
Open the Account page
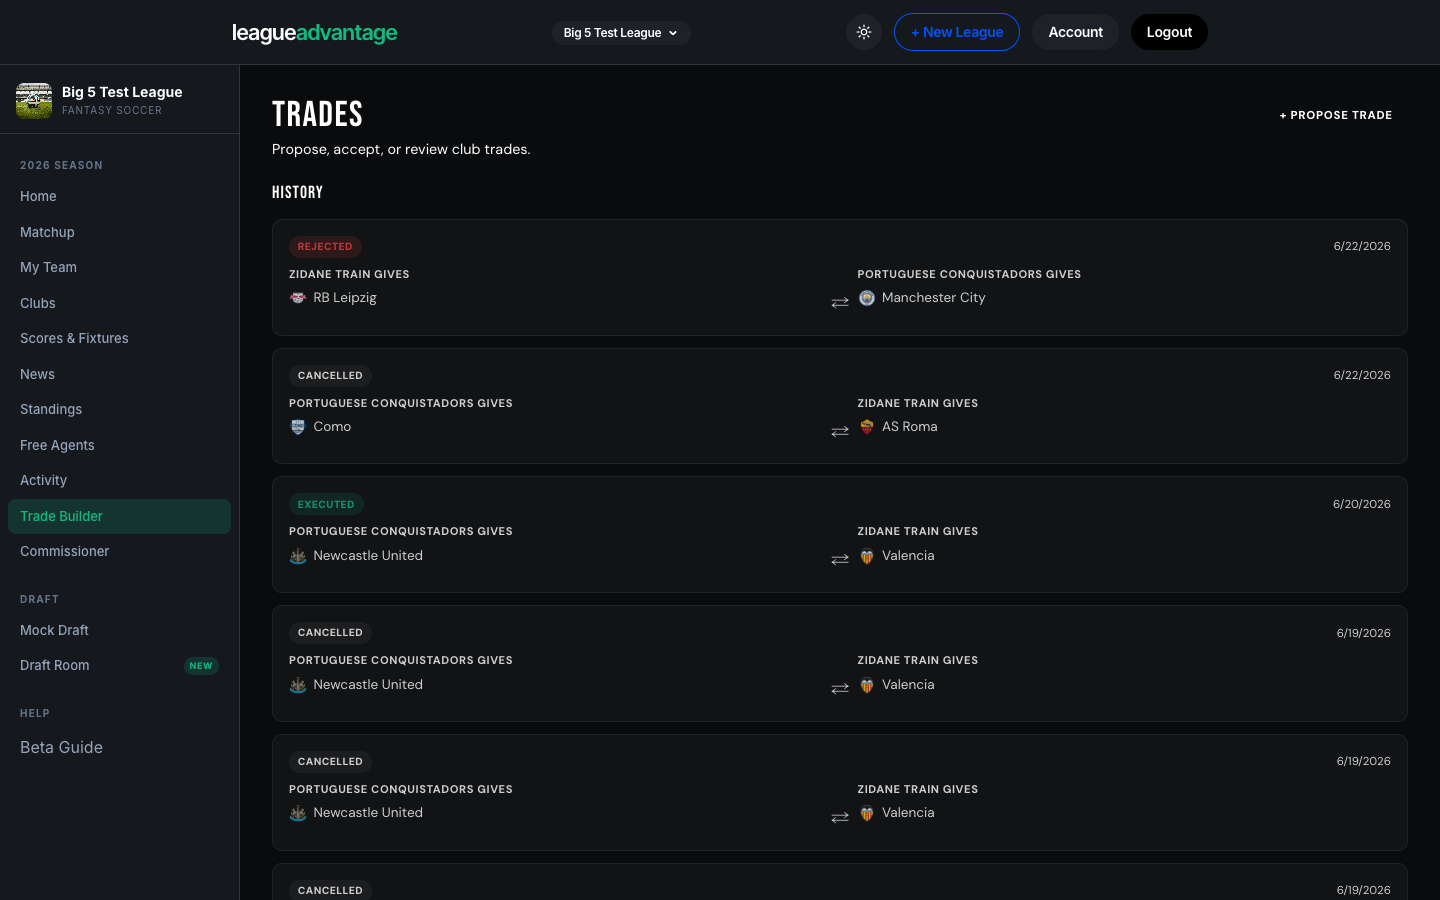(x=1076, y=32)
